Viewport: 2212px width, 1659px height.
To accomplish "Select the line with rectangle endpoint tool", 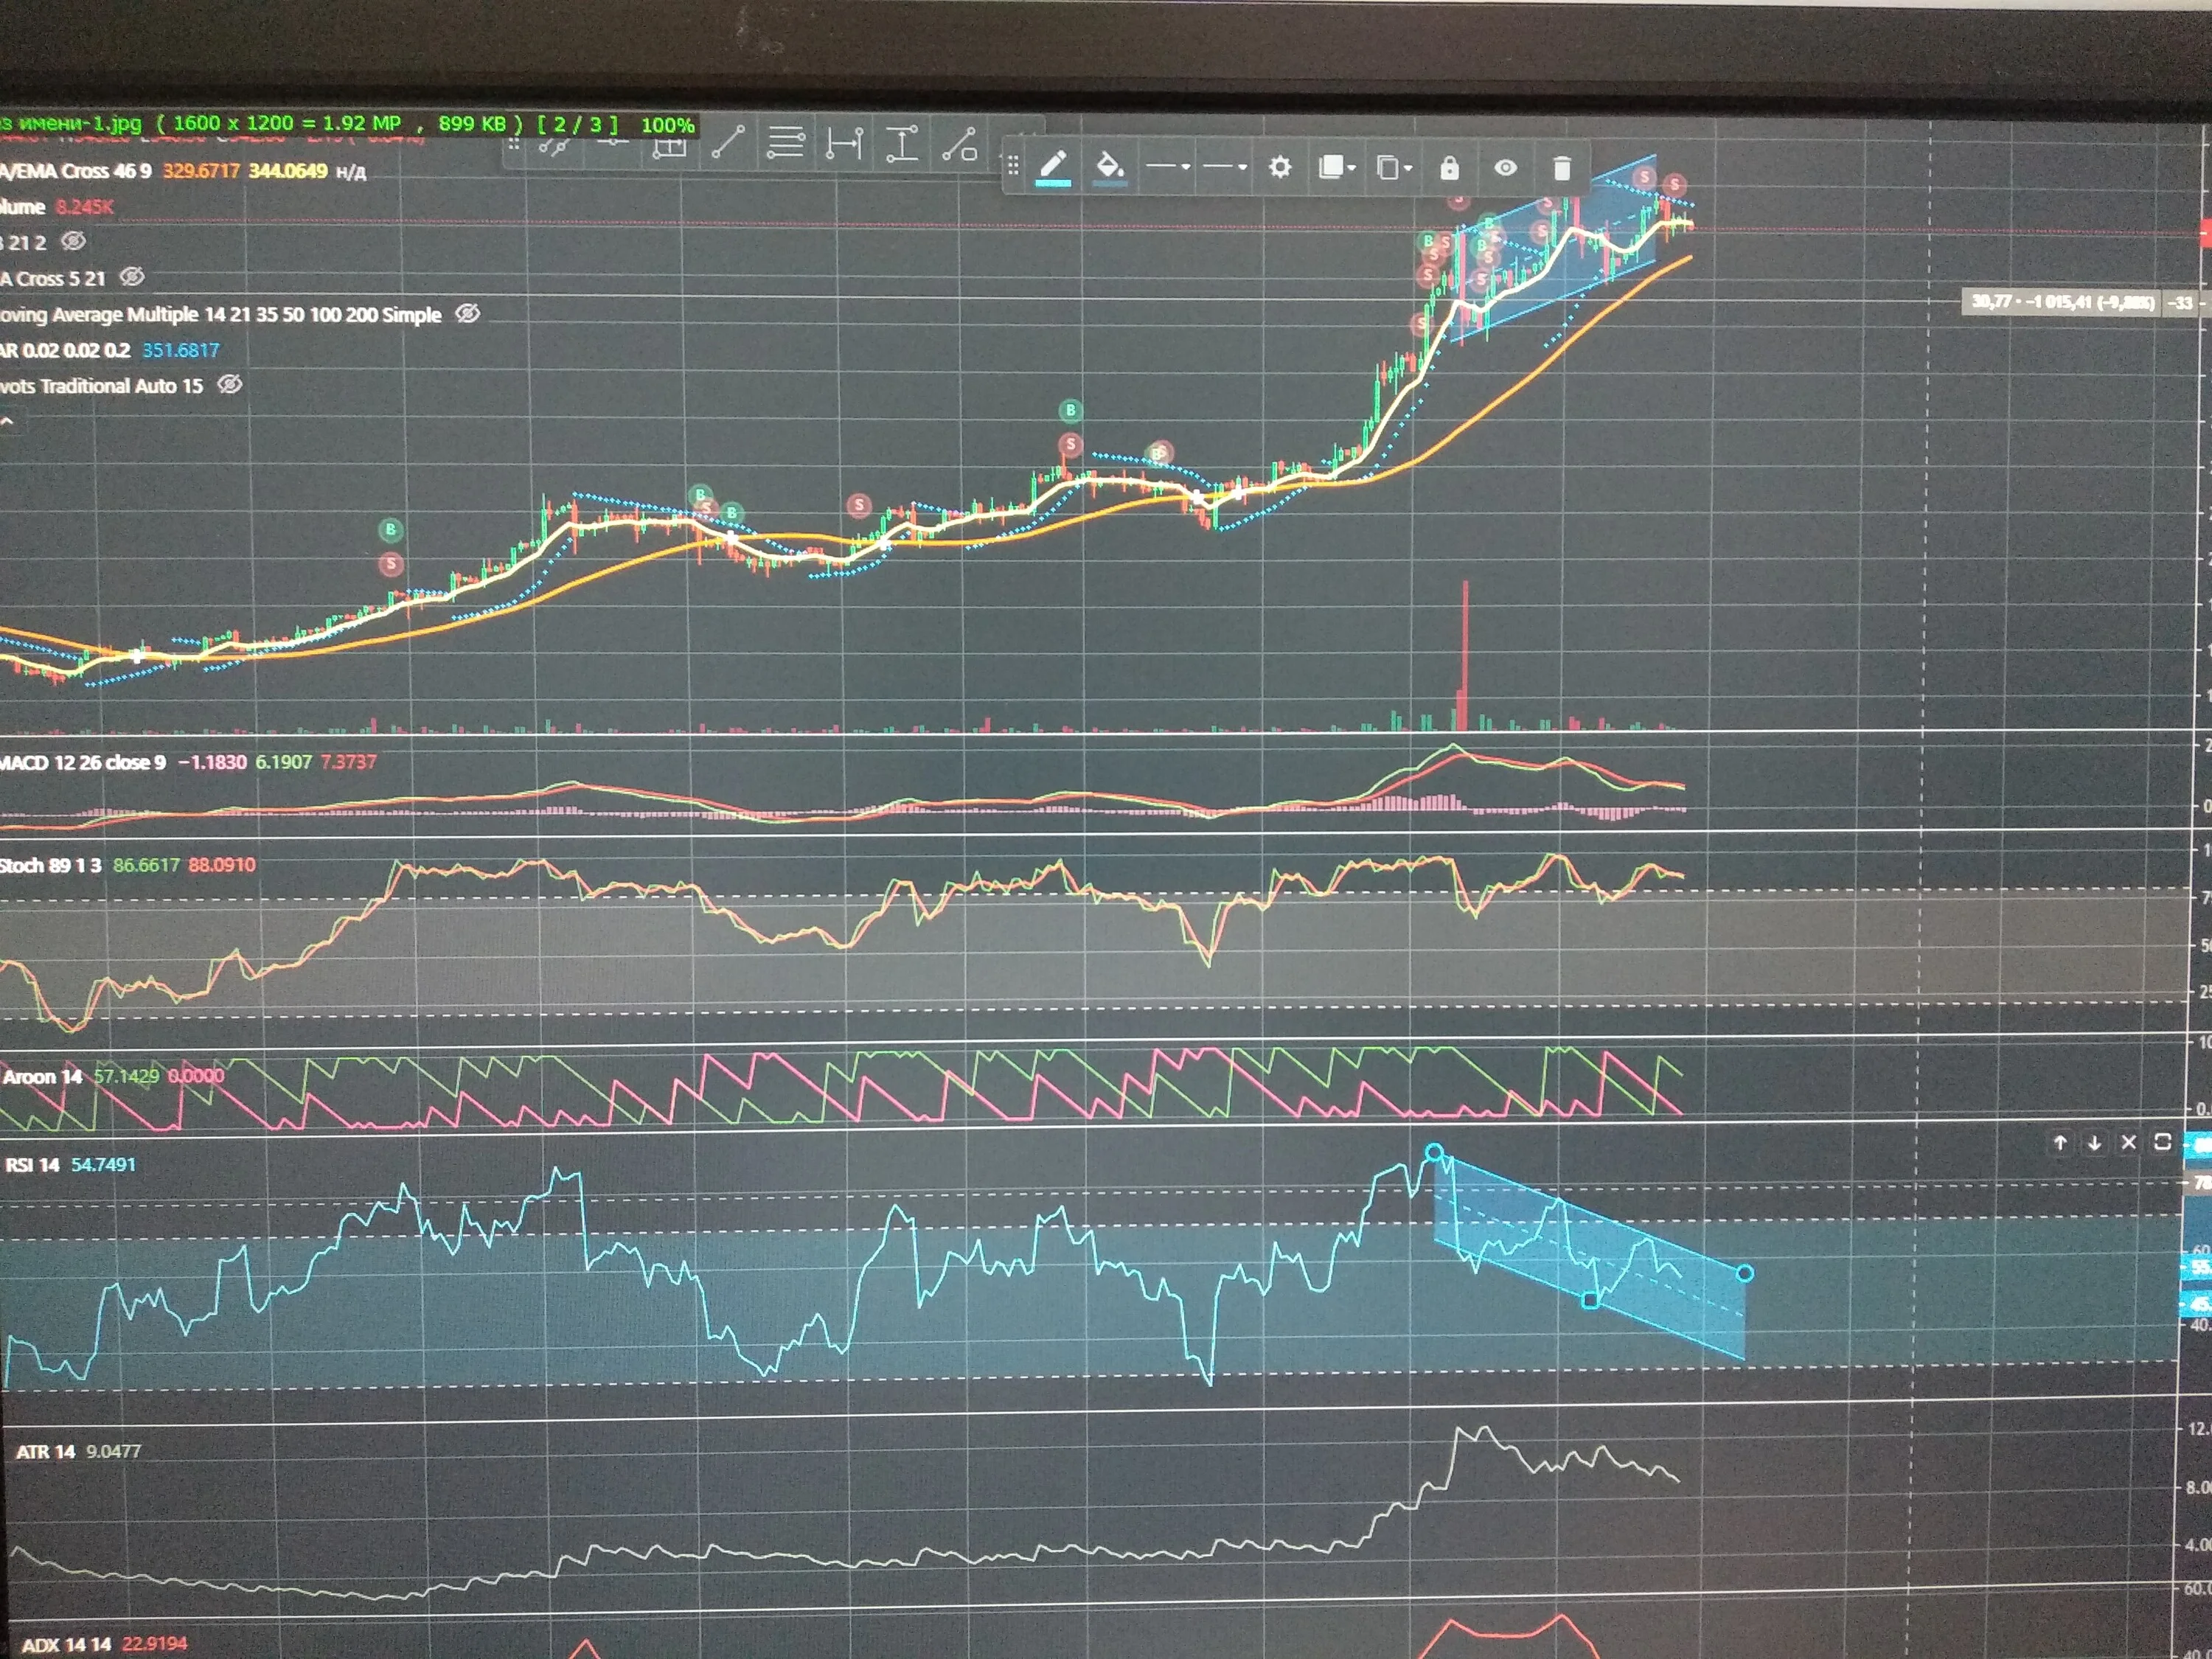I will click(x=959, y=145).
